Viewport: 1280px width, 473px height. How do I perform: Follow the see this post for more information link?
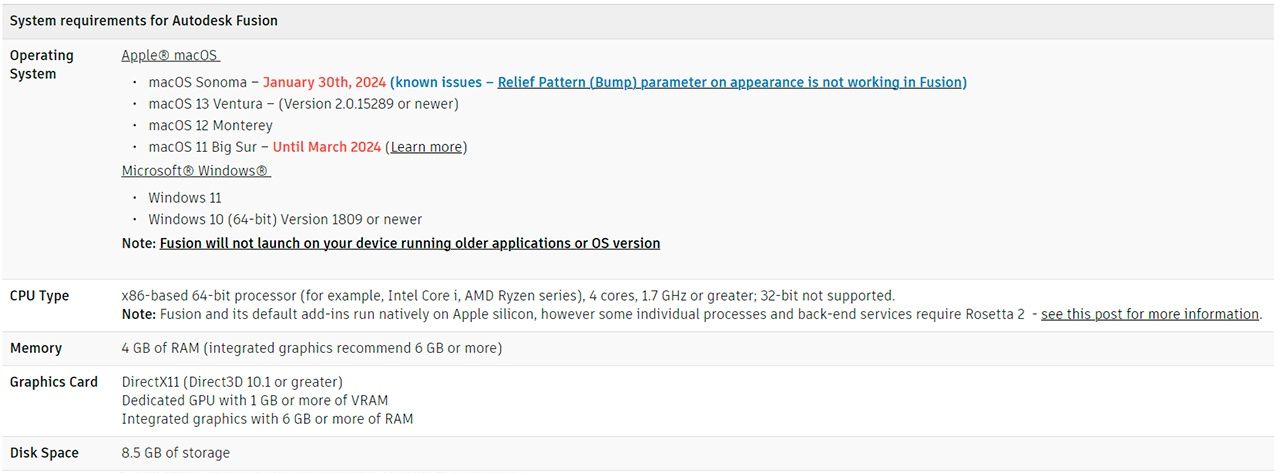tap(1150, 314)
